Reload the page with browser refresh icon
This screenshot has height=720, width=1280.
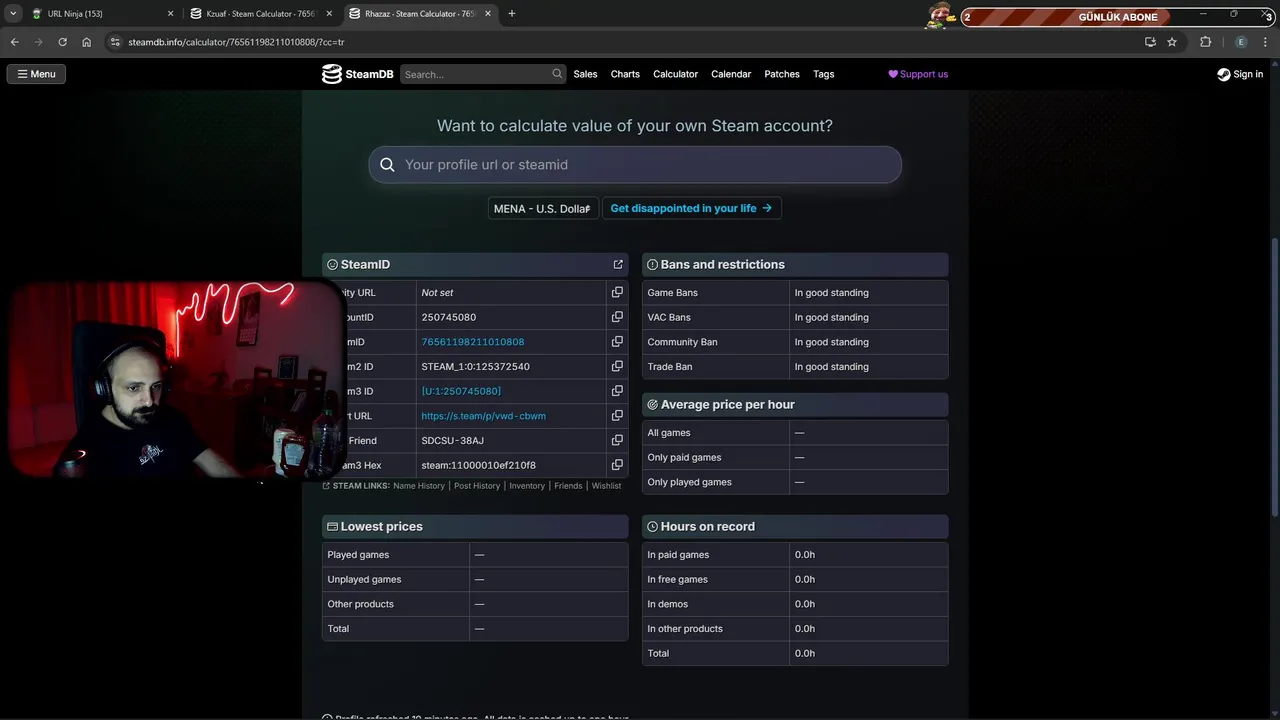pyautogui.click(x=62, y=42)
